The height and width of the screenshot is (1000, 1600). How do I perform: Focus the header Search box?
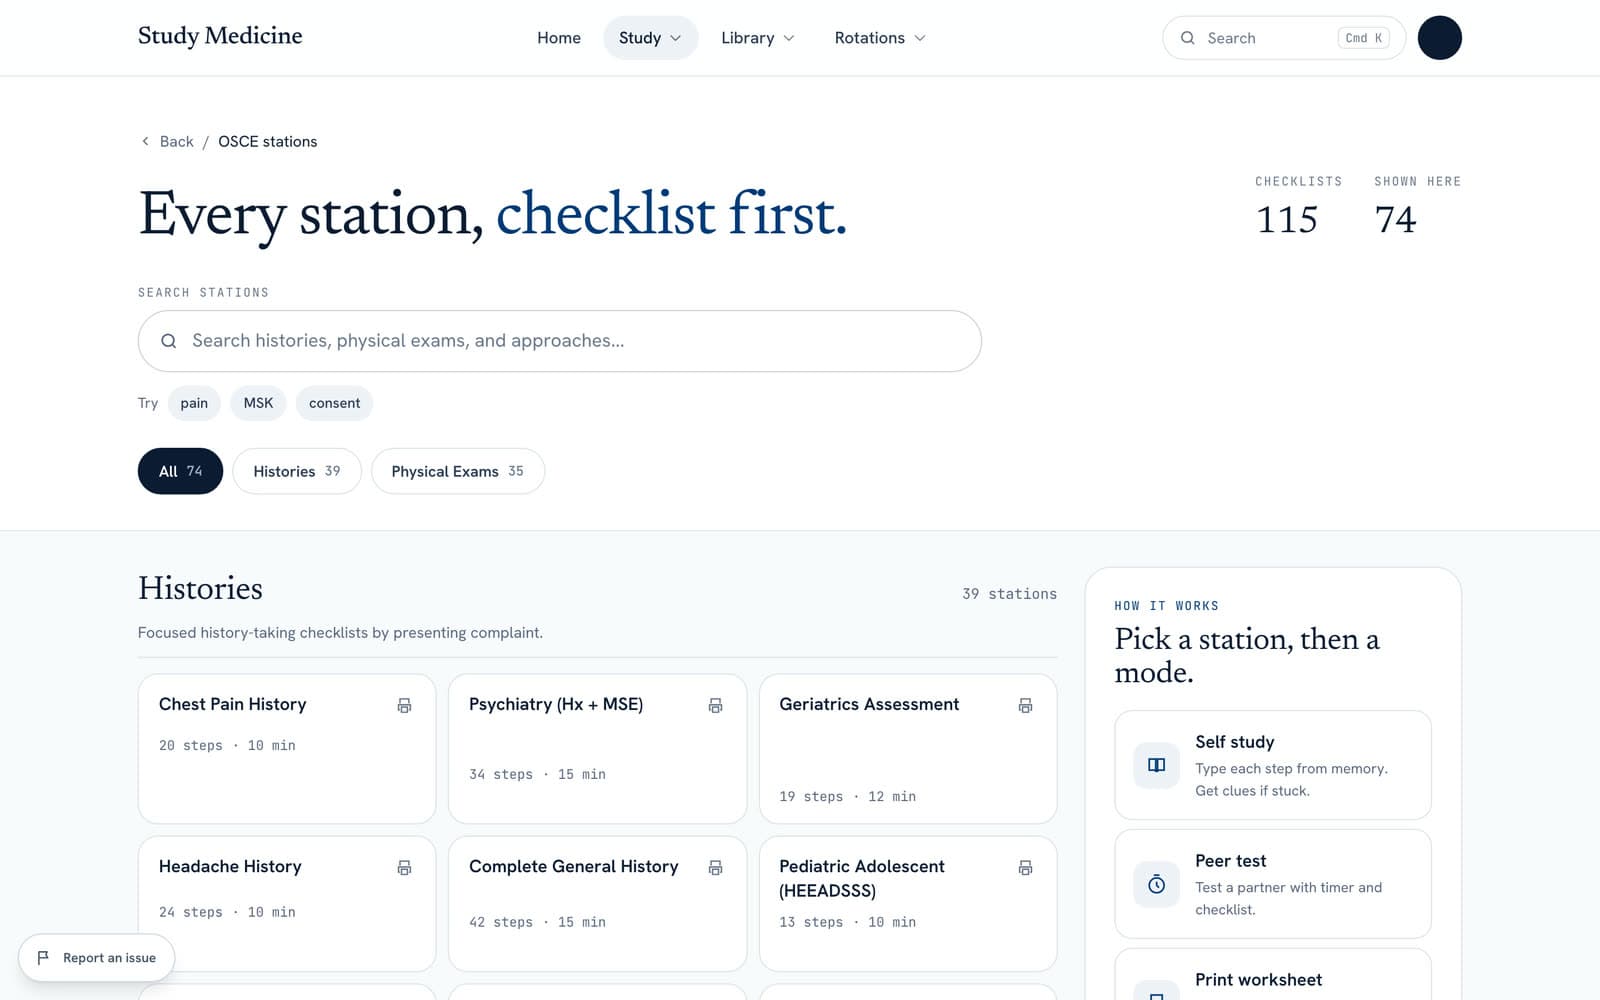pyautogui.click(x=1284, y=38)
